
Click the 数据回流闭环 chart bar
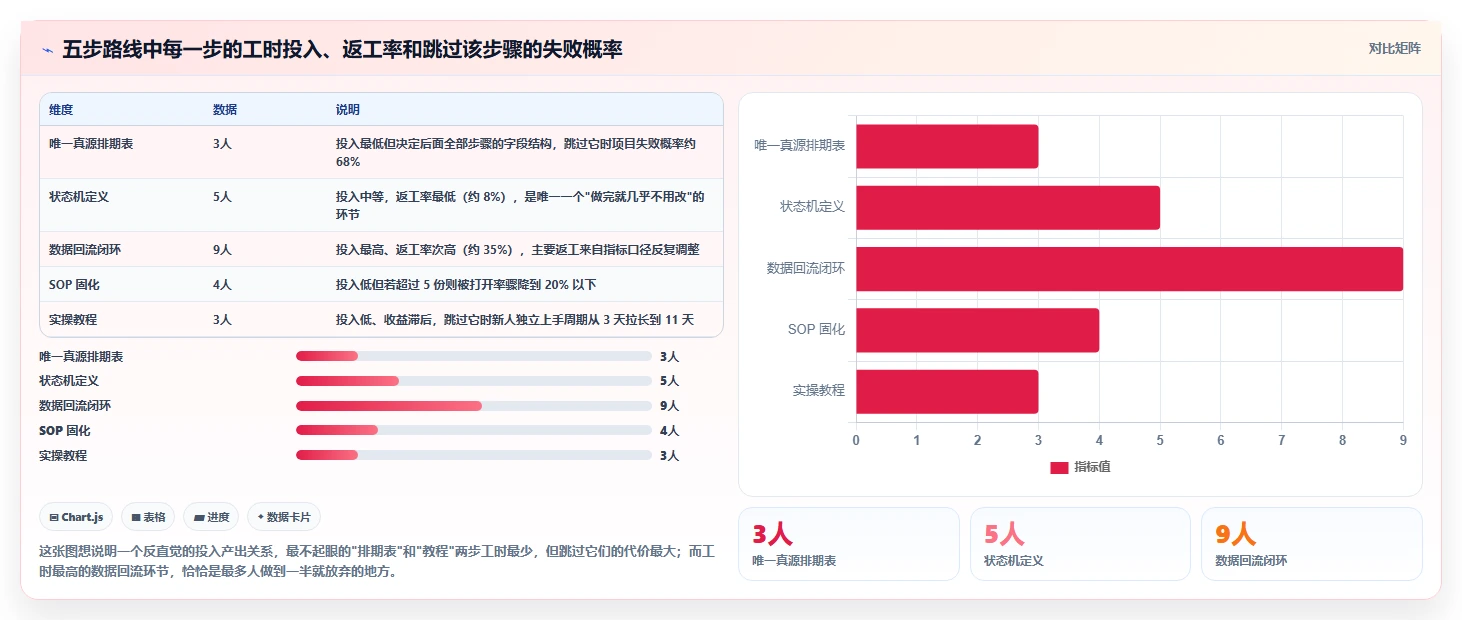(1129, 269)
